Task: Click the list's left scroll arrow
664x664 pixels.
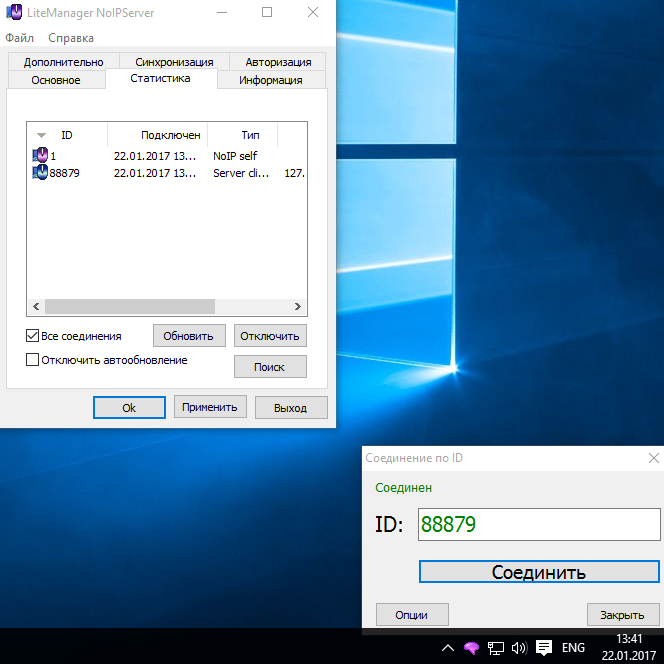Action: (x=36, y=306)
